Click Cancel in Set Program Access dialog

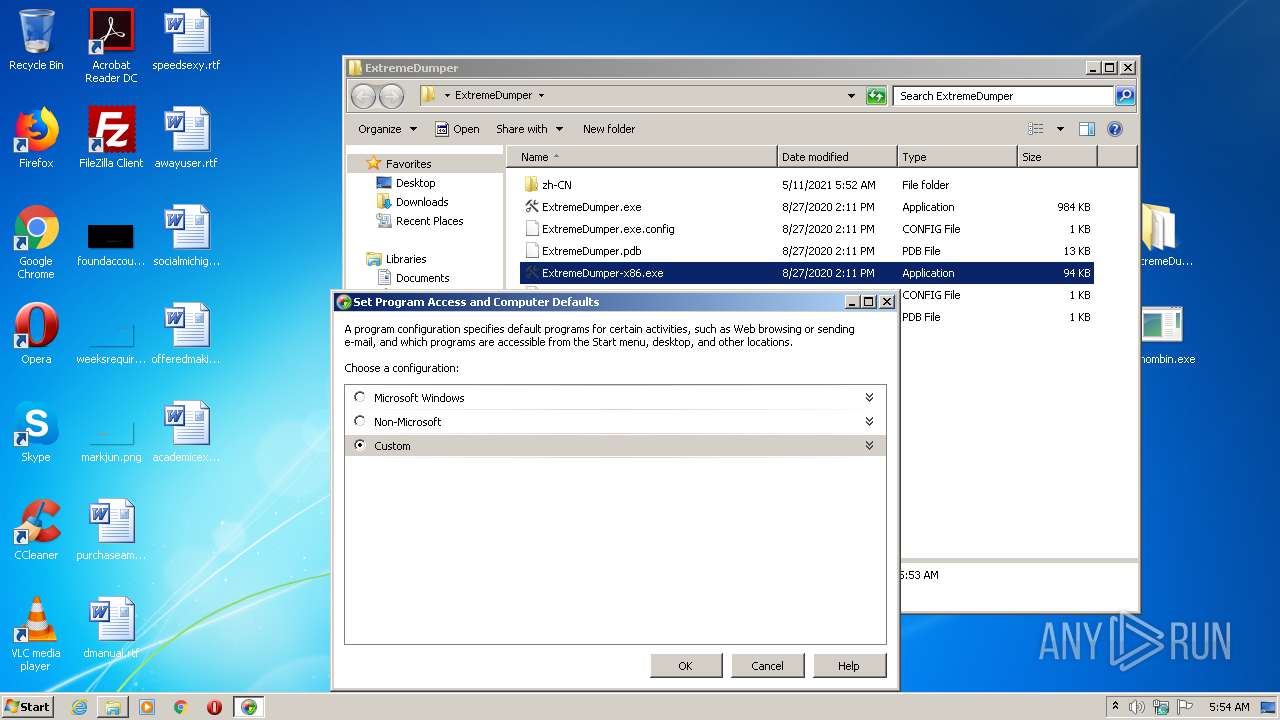tap(767, 666)
